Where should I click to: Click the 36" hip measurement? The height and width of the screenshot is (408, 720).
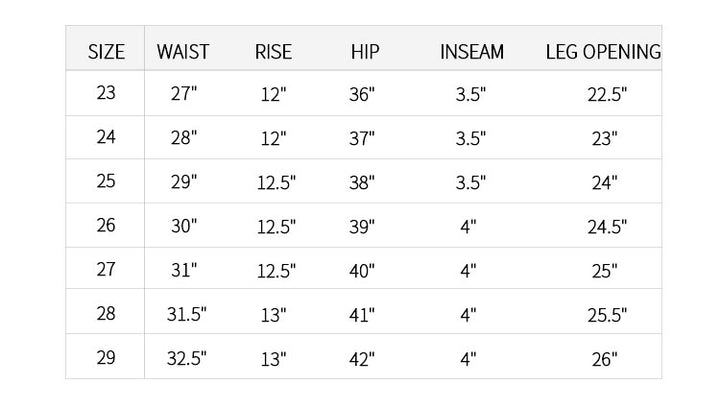(x=362, y=95)
